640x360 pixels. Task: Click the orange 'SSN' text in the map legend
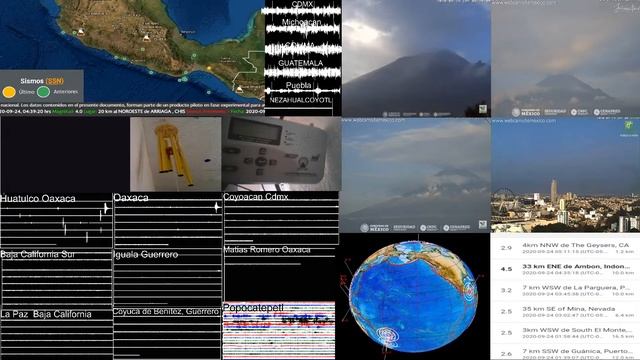tap(55, 81)
